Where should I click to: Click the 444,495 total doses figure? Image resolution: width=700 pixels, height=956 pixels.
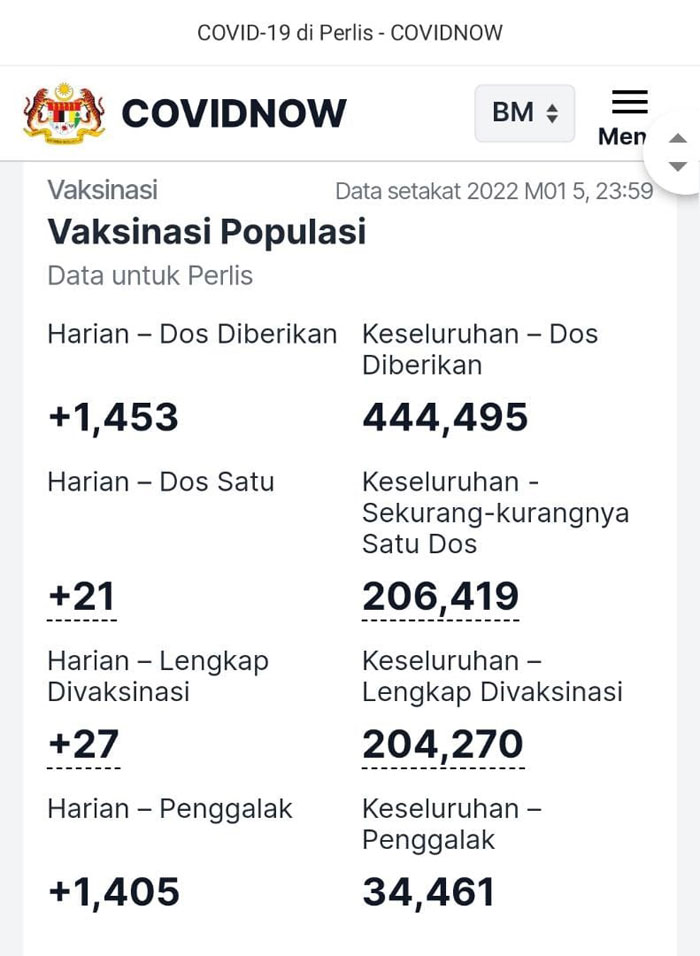(445, 418)
